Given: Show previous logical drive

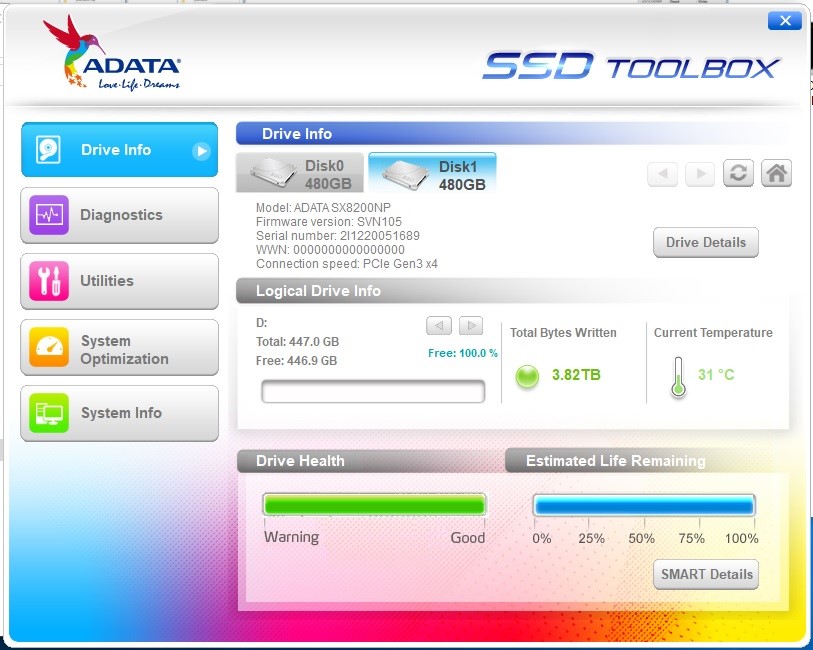Looking at the screenshot, I should point(439,326).
